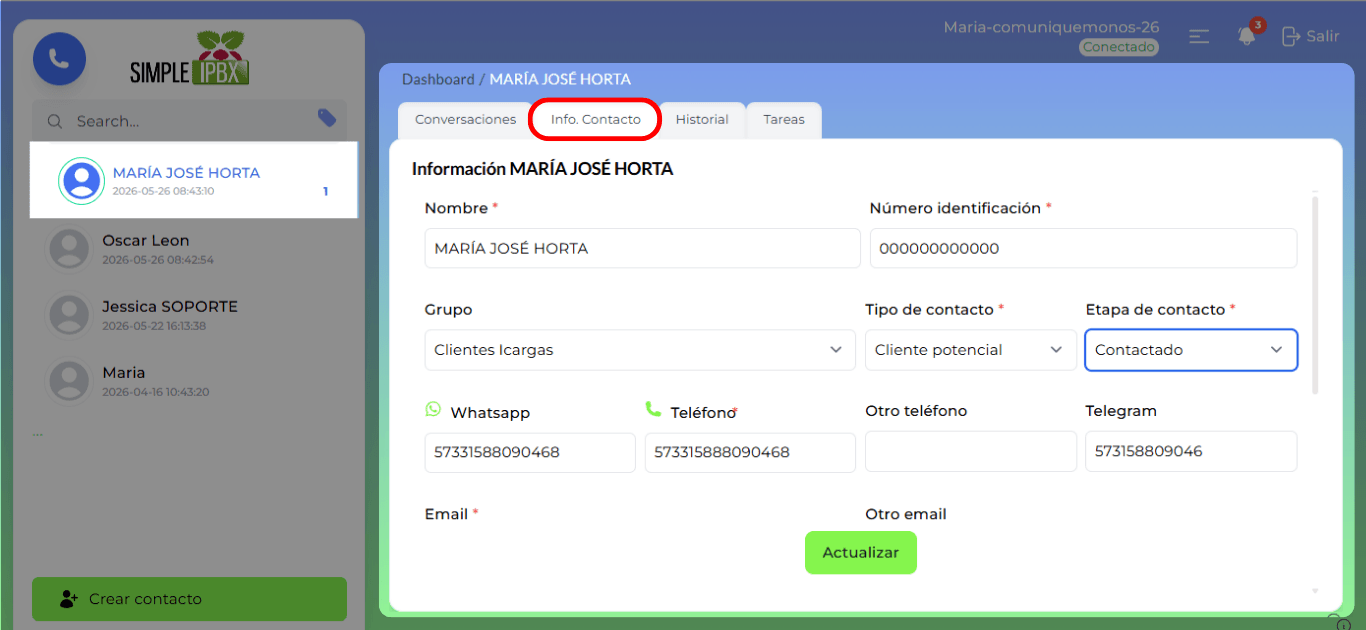
Task: Click the Maria-comuniquemonos-26 username
Action: [1051, 27]
